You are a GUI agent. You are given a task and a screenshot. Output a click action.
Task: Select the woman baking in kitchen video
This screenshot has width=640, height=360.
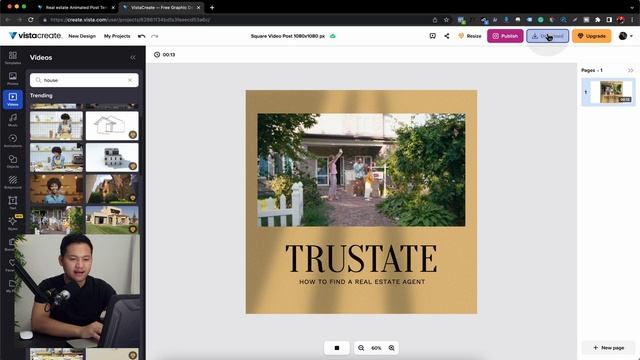coord(56,157)
